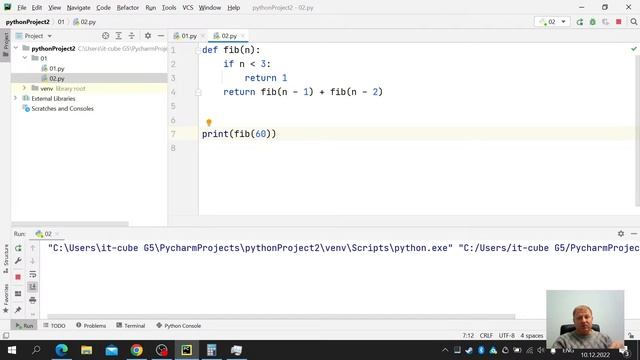Stop process in Run panel
640x360 pixels.
click(18, 277)
